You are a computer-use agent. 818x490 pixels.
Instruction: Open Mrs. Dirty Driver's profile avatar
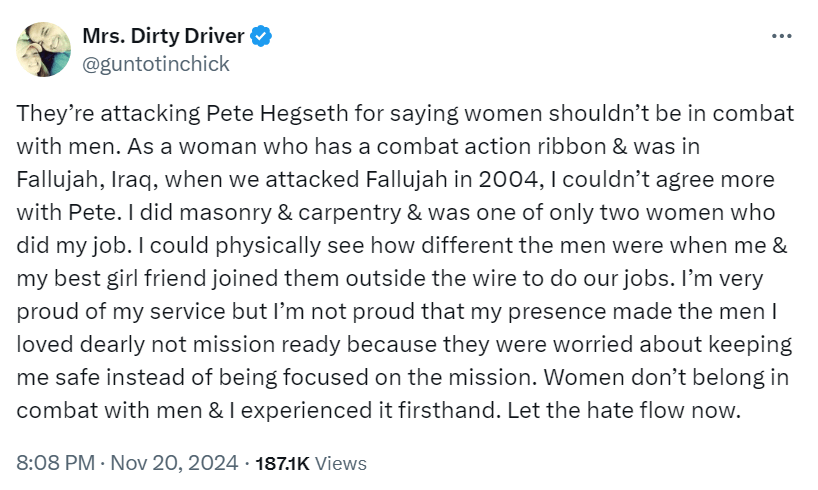(x=44, y=50)
